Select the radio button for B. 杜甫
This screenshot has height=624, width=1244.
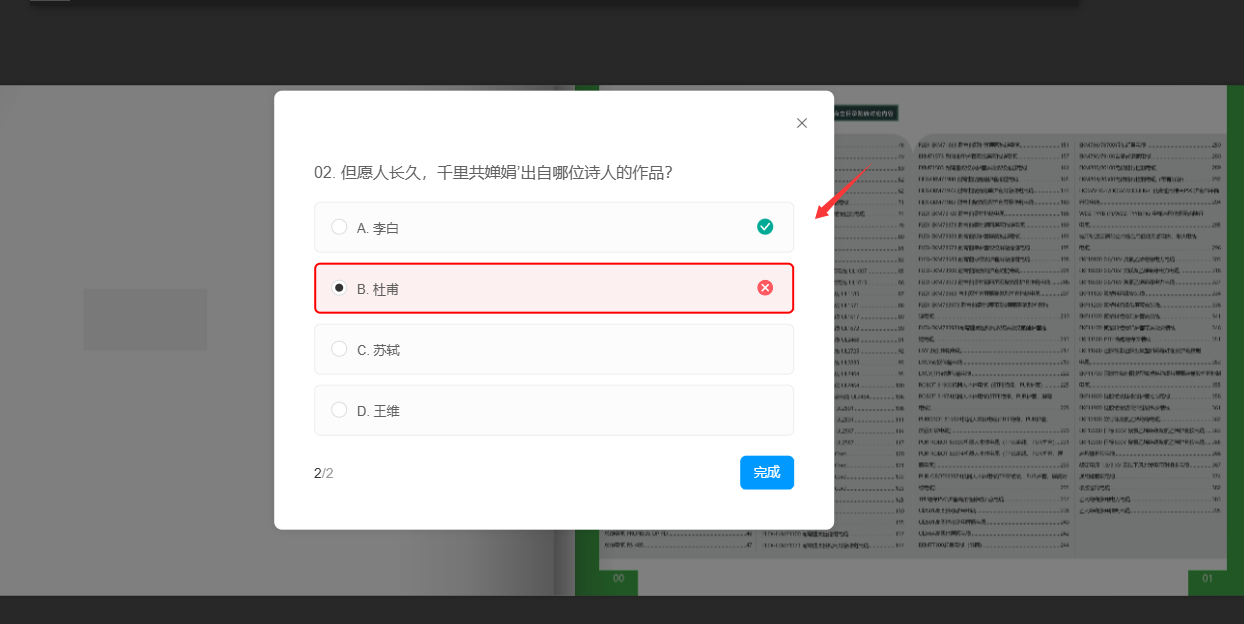pos(339,288)
